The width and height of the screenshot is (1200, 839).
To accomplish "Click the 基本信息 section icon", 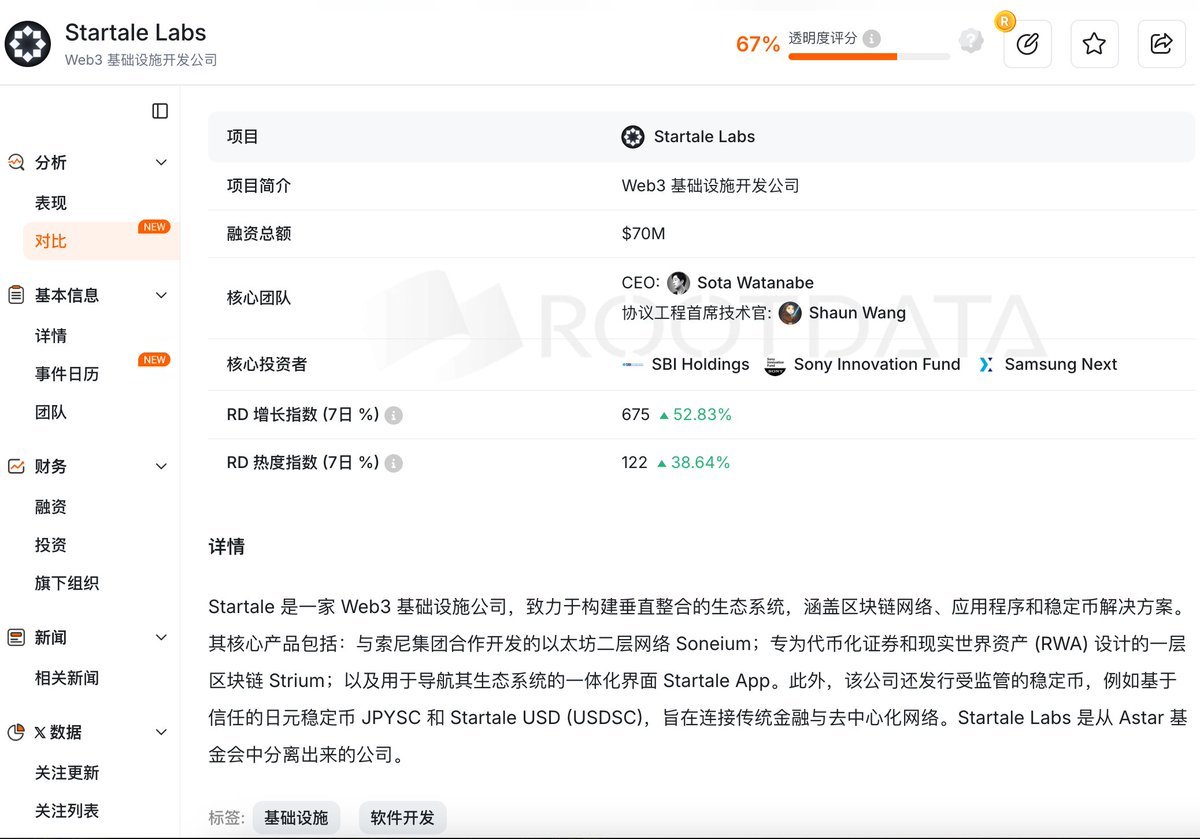I will click(16, 295).
